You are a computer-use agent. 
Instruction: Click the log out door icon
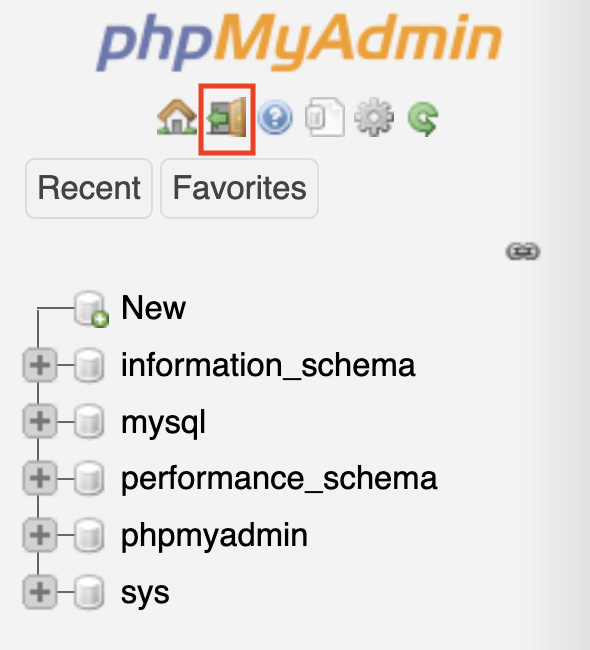(x=227, y=117)
